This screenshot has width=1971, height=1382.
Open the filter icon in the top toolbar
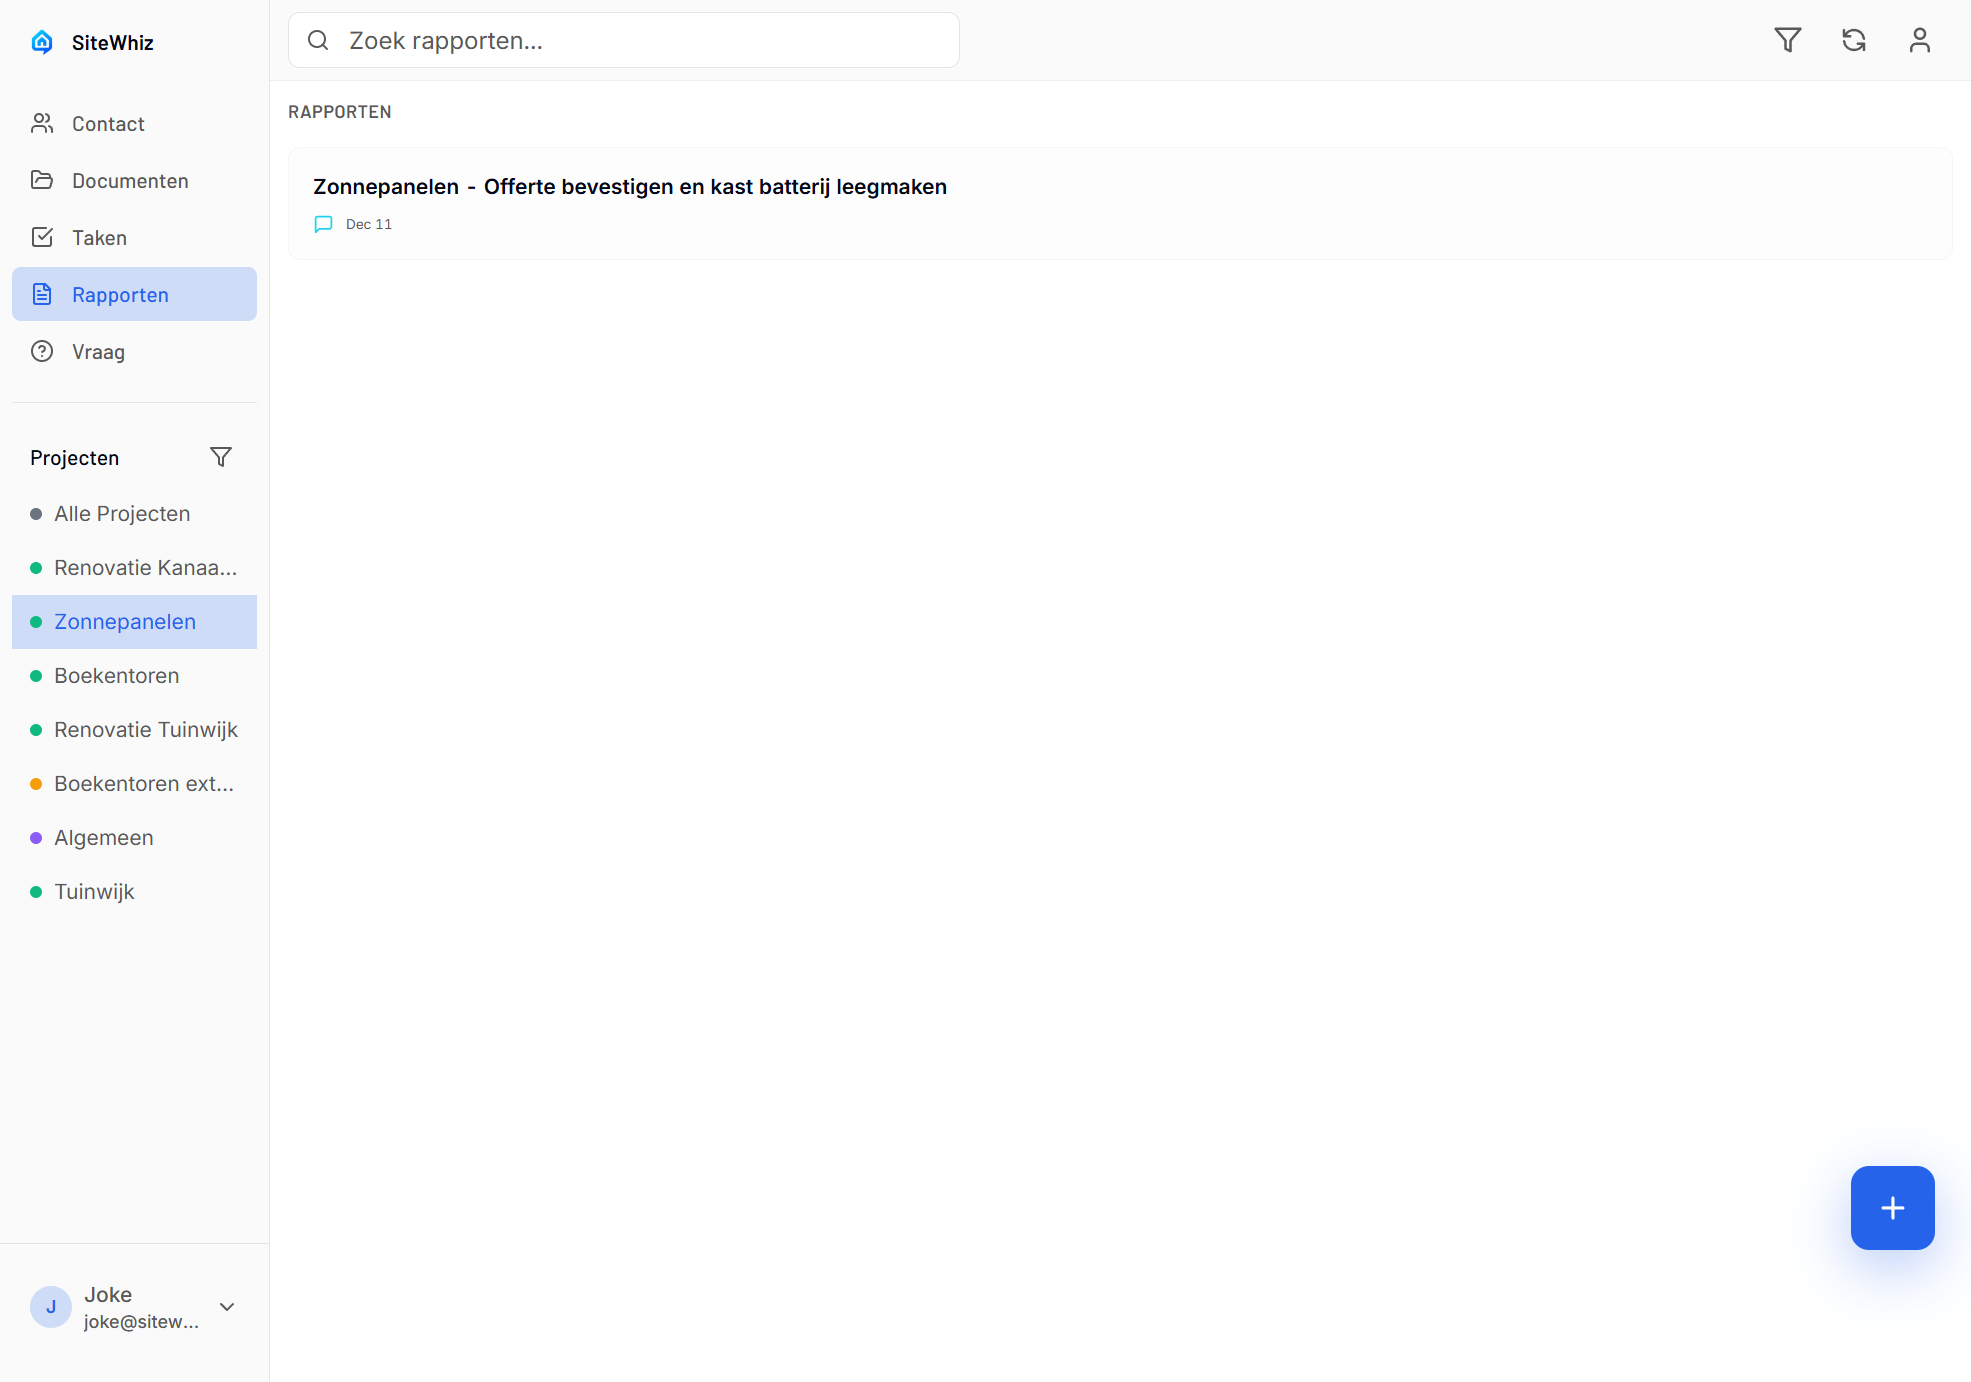pos(1788,40)
